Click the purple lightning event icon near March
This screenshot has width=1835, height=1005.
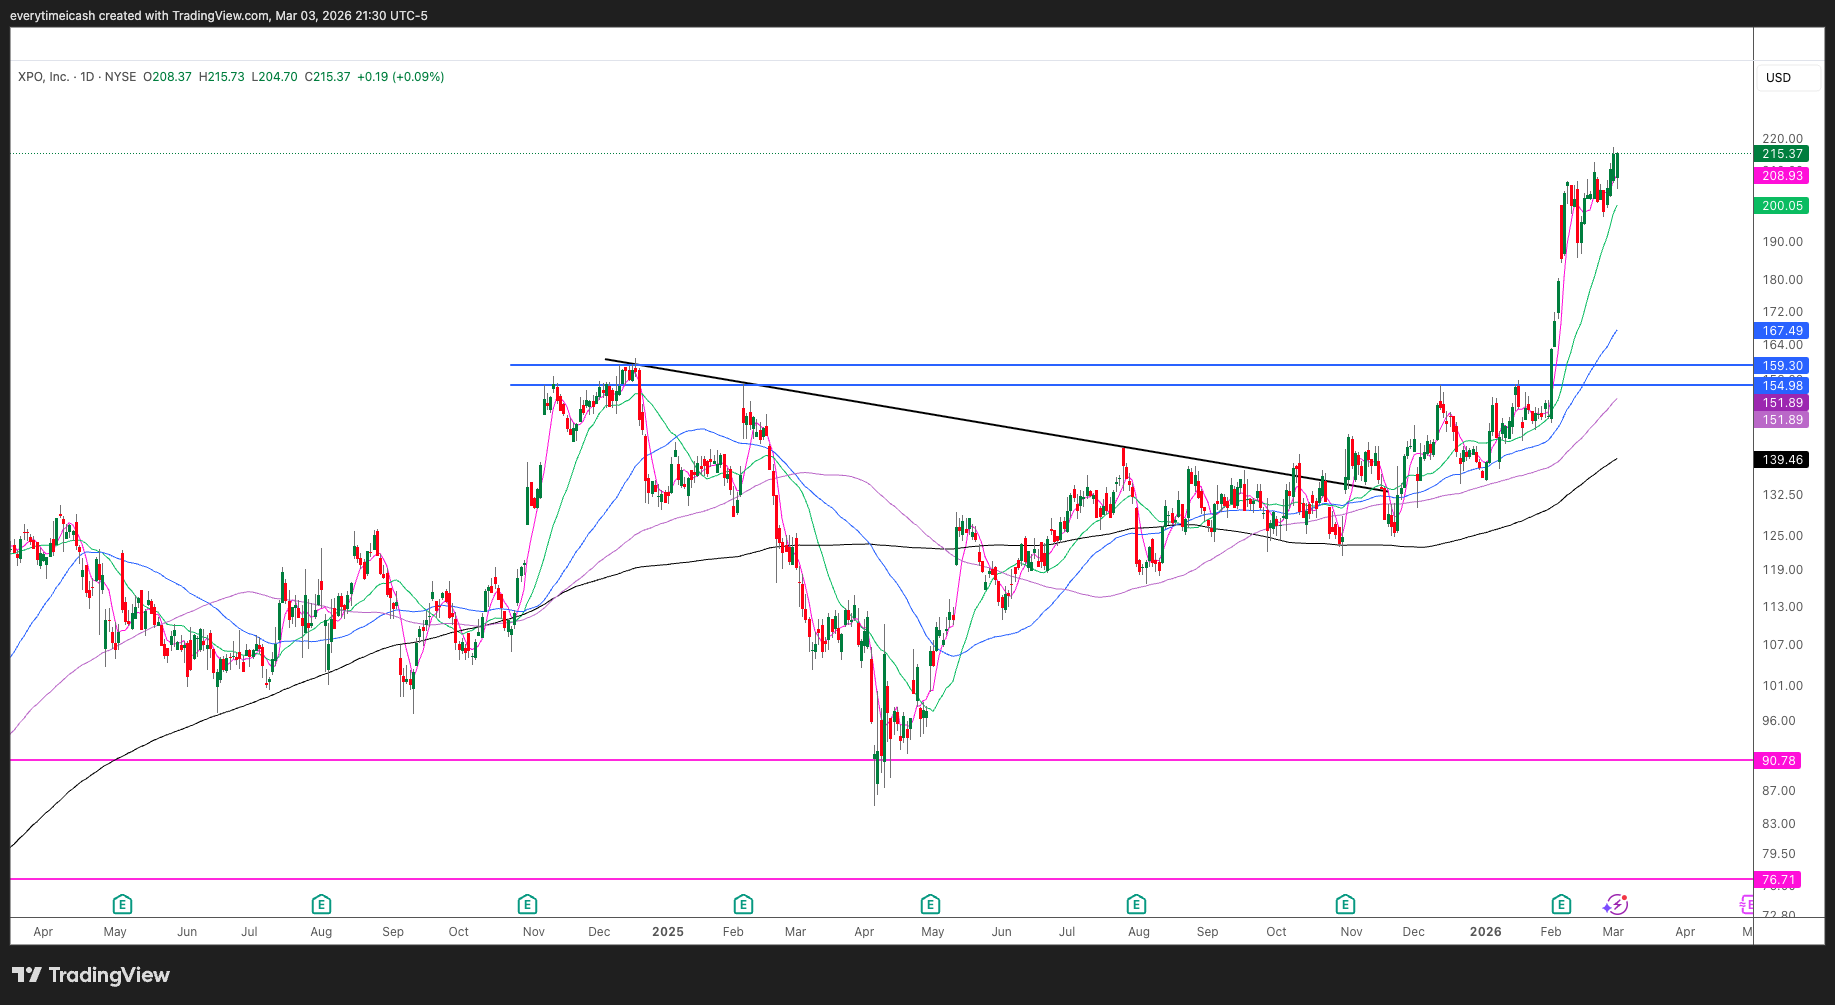click(1615, 905)
